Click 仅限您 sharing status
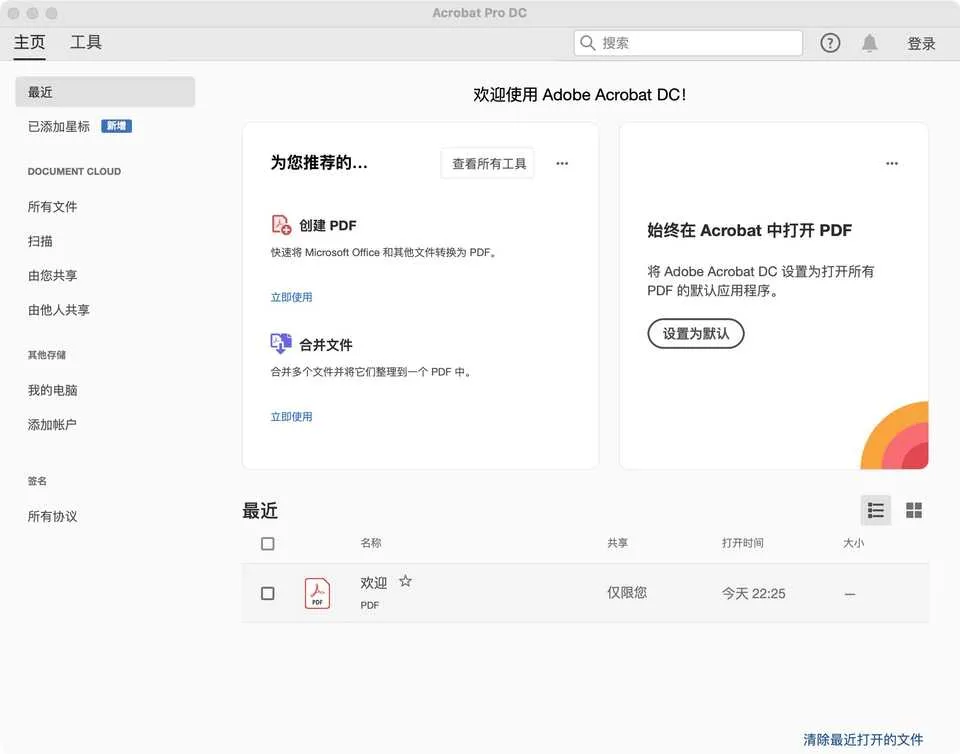960x754 pixels. (x=627, y=592)
